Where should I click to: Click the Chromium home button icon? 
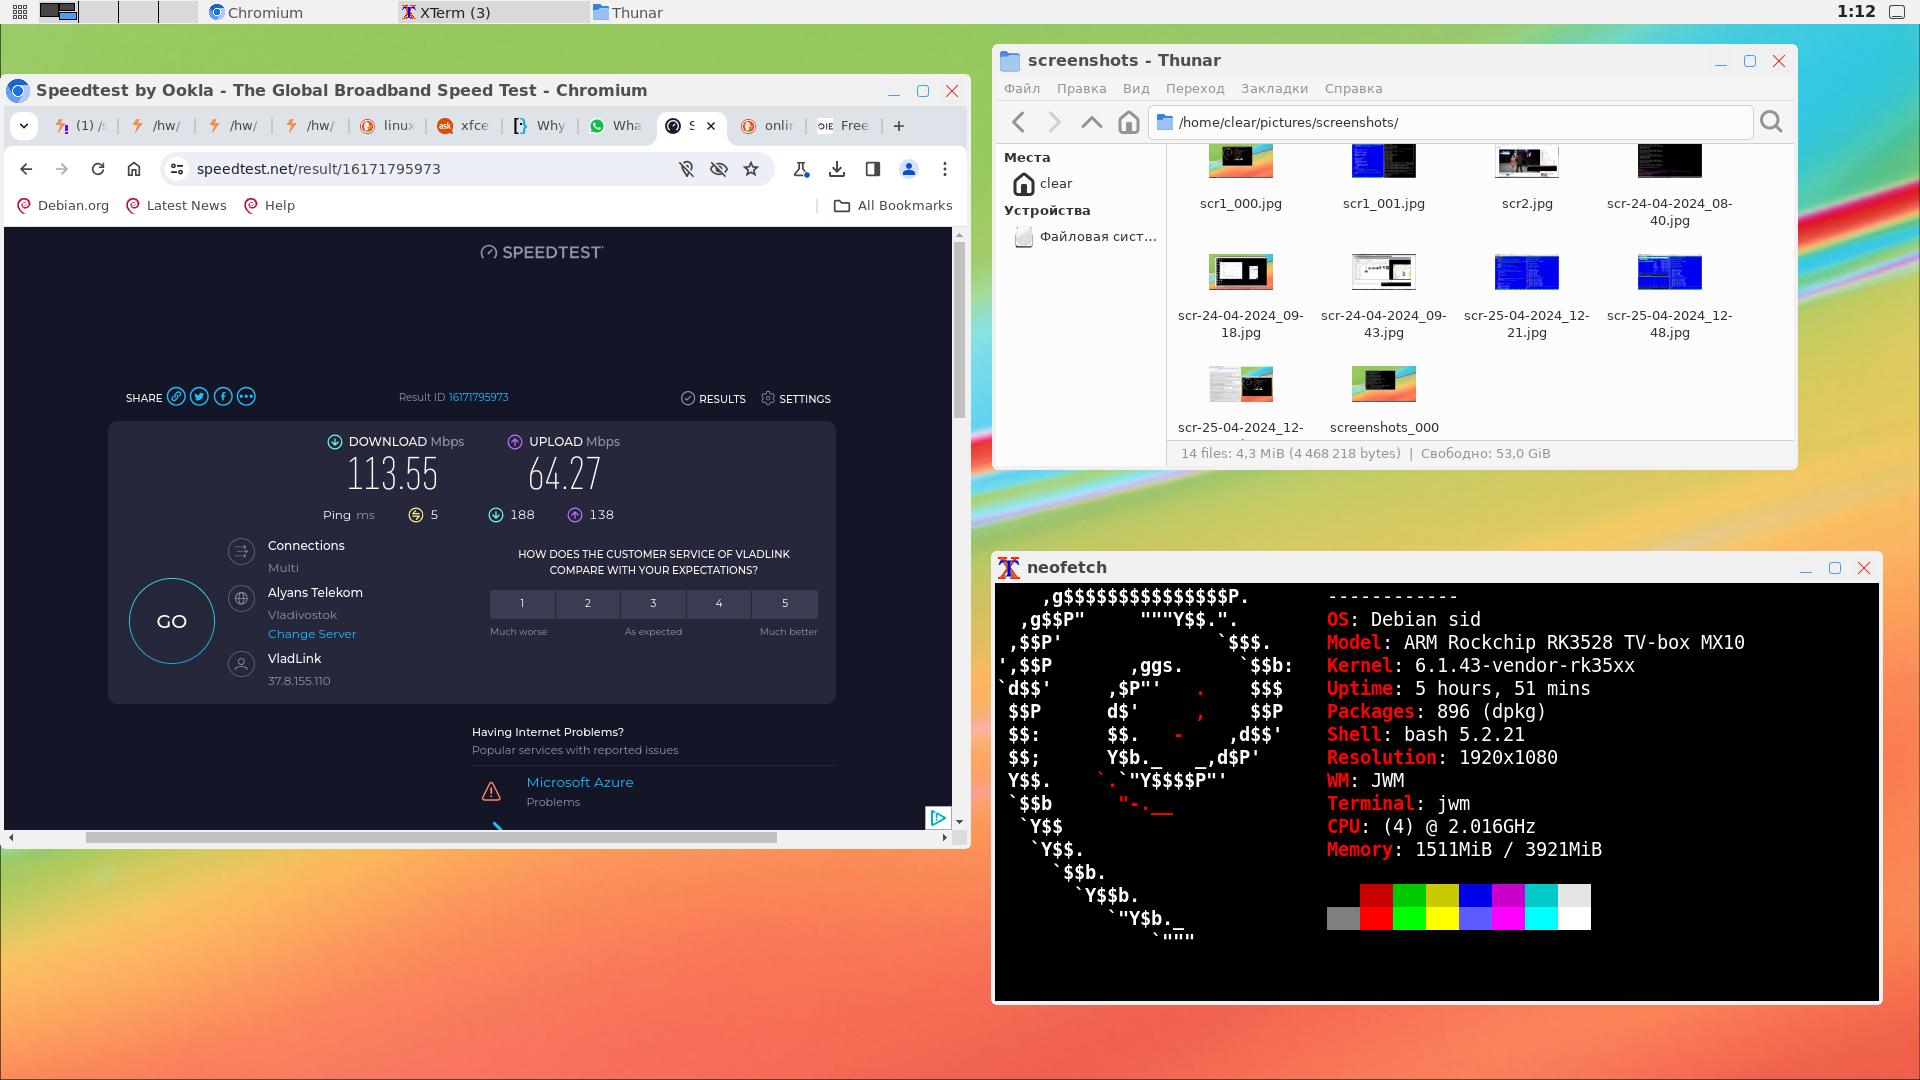134,169
